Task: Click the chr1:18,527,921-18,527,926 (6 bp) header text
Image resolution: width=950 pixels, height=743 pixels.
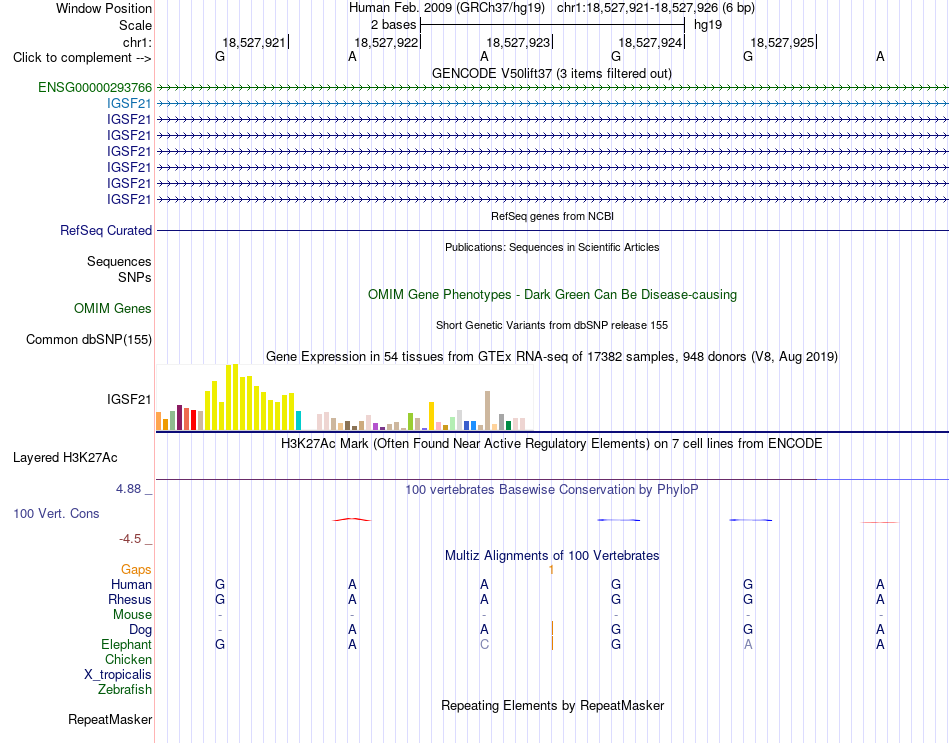Action: coord(656,8)
